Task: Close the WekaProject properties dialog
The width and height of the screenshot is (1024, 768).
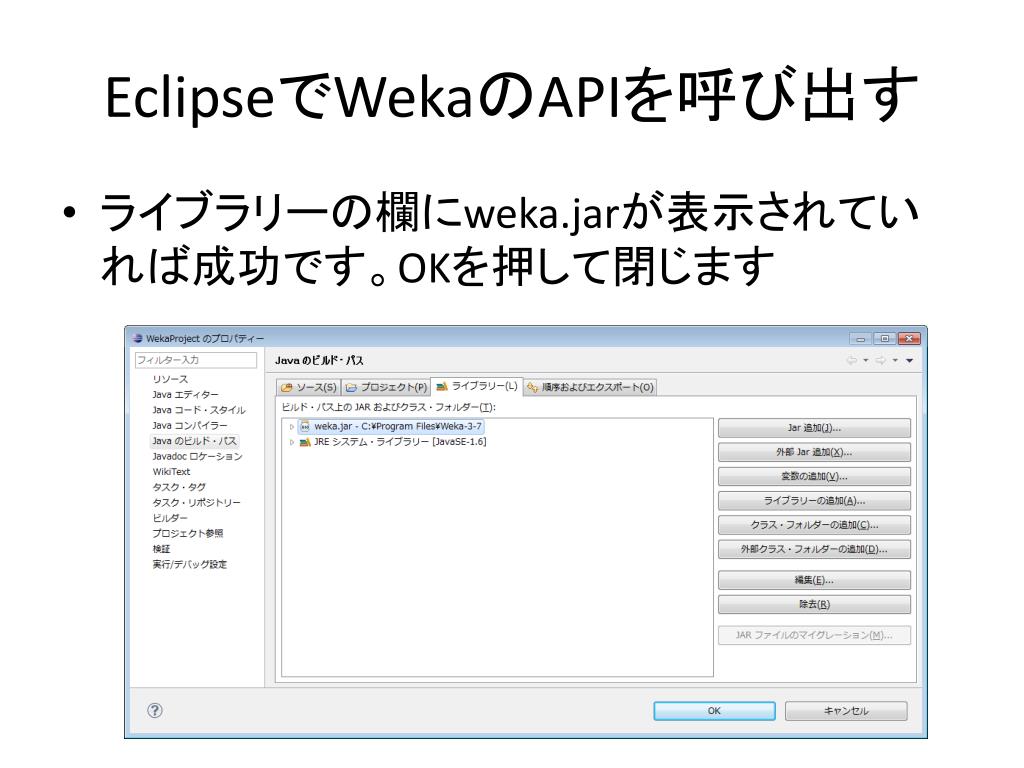Action: [909, 338]
